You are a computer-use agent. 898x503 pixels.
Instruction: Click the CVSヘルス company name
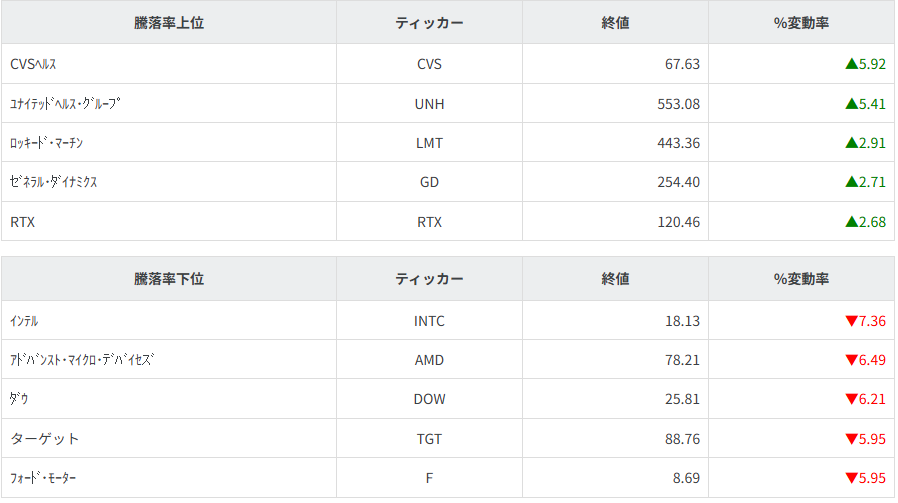point(34,64)
